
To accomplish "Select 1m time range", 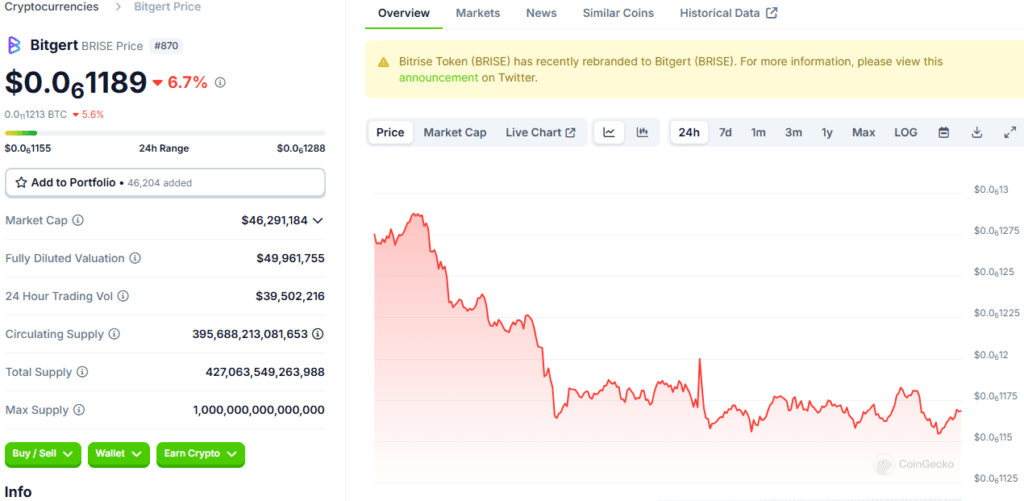I will tap(758, 133).
